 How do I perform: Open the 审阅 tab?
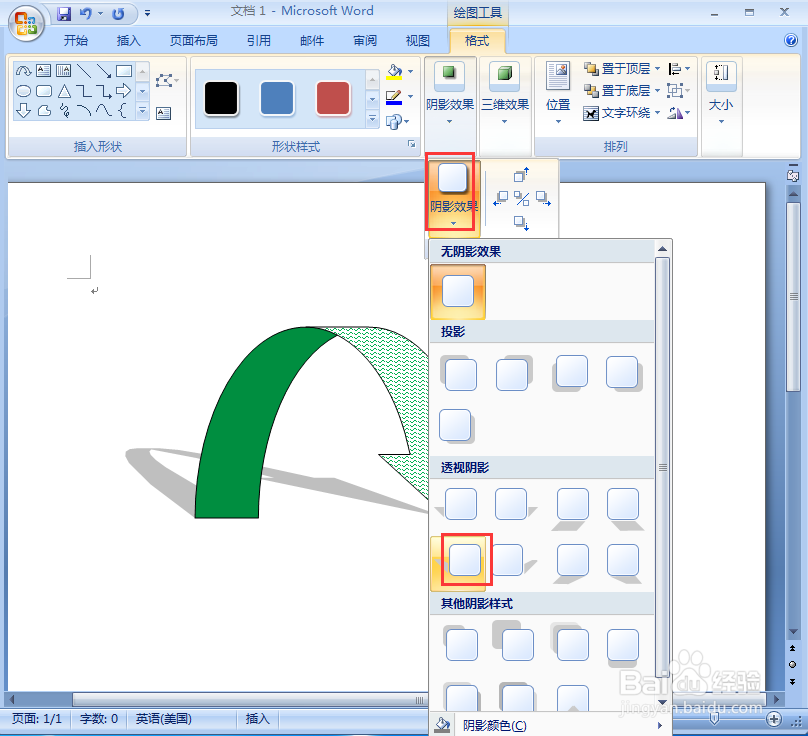pyautogui.click(x=365, y=41)
